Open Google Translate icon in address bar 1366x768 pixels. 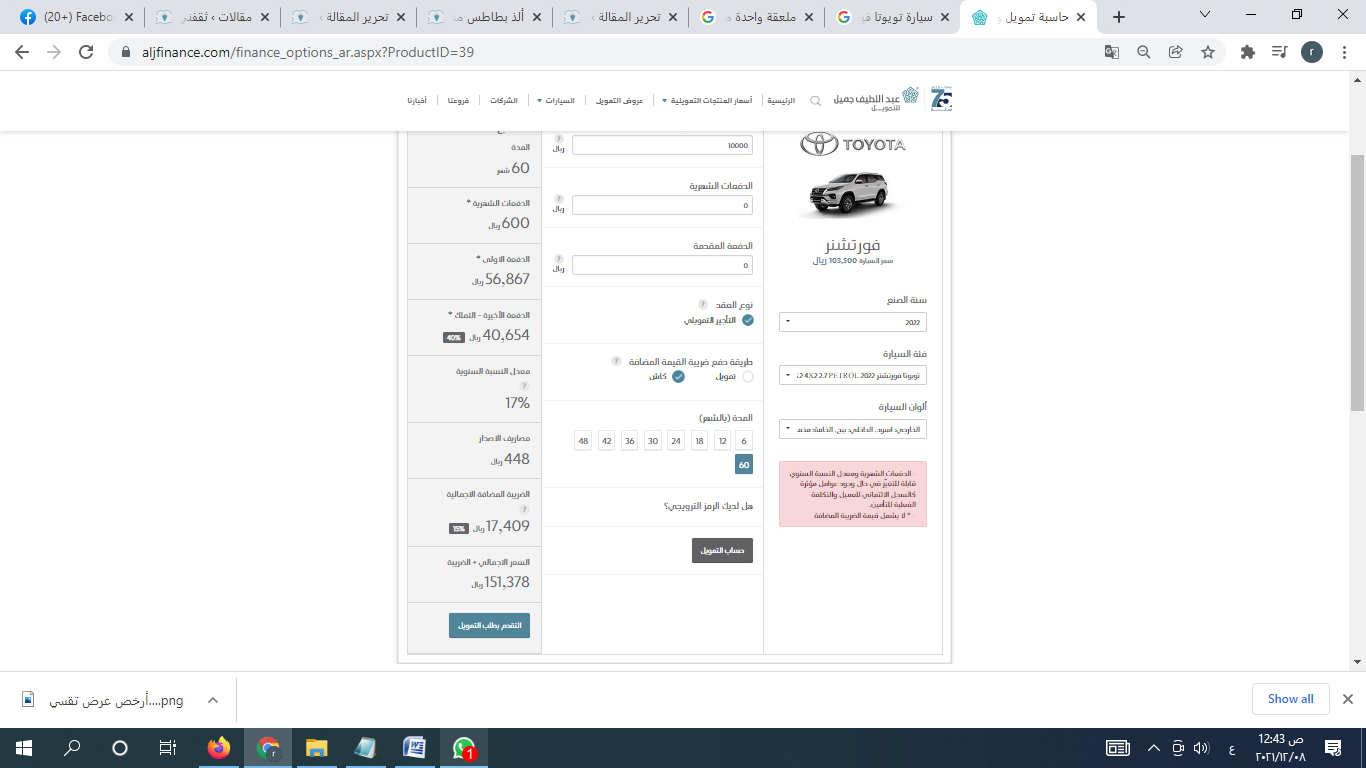pyautogui.click(x=1112, y=52)
